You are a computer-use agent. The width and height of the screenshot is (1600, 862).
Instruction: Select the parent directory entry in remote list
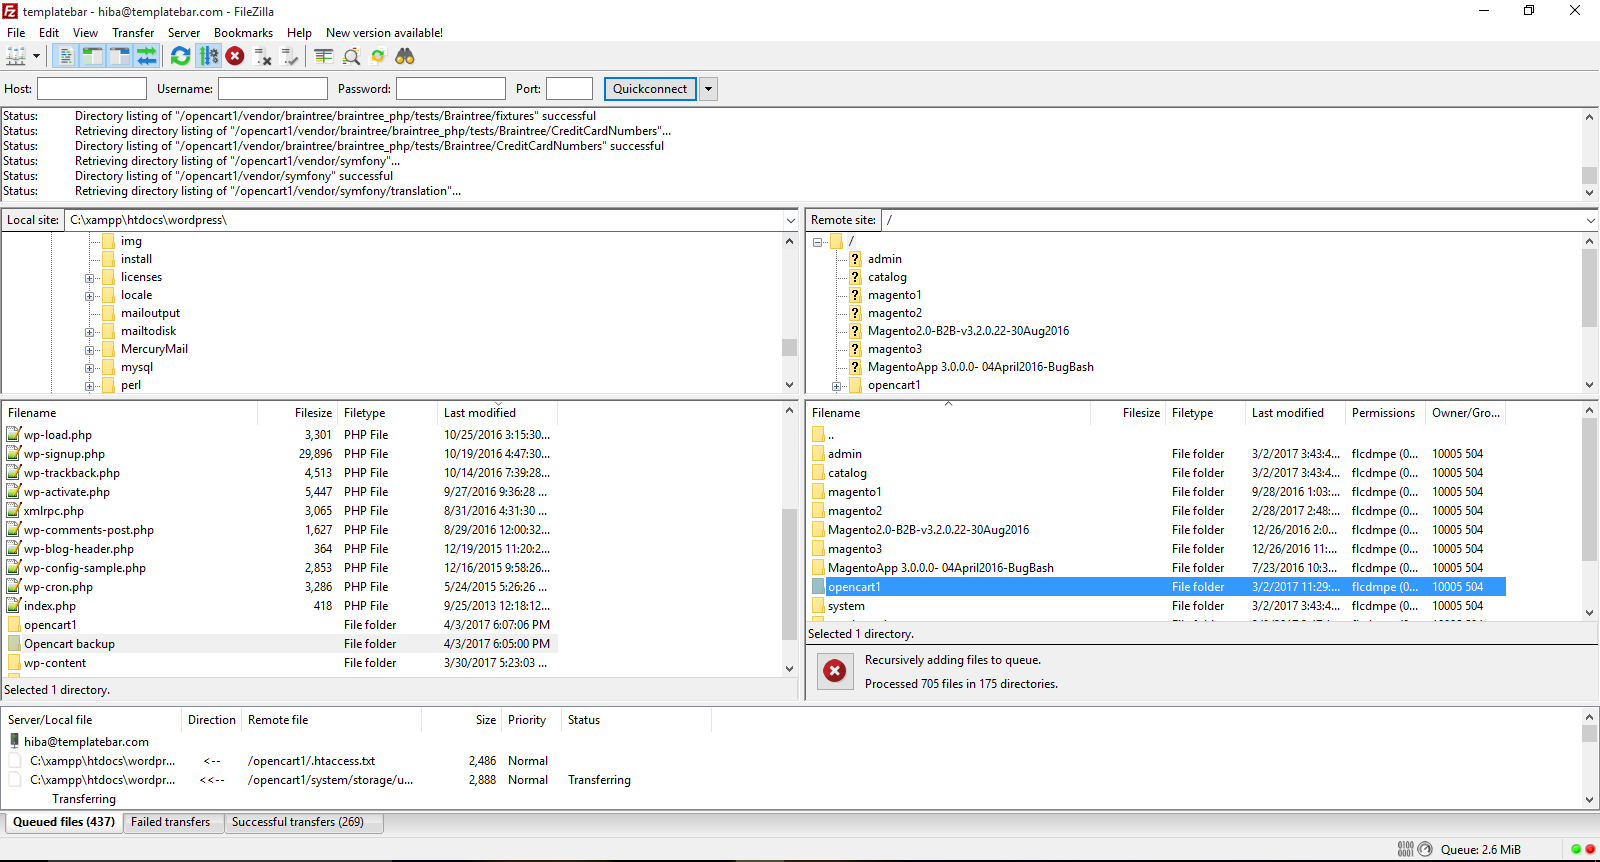point(830,435)
